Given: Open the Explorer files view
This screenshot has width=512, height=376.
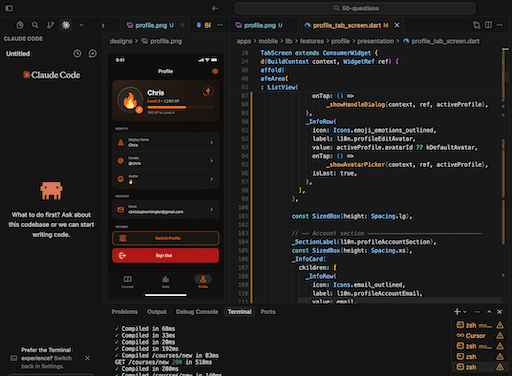Looking at the screenshot, I should [x=20, y=25].
